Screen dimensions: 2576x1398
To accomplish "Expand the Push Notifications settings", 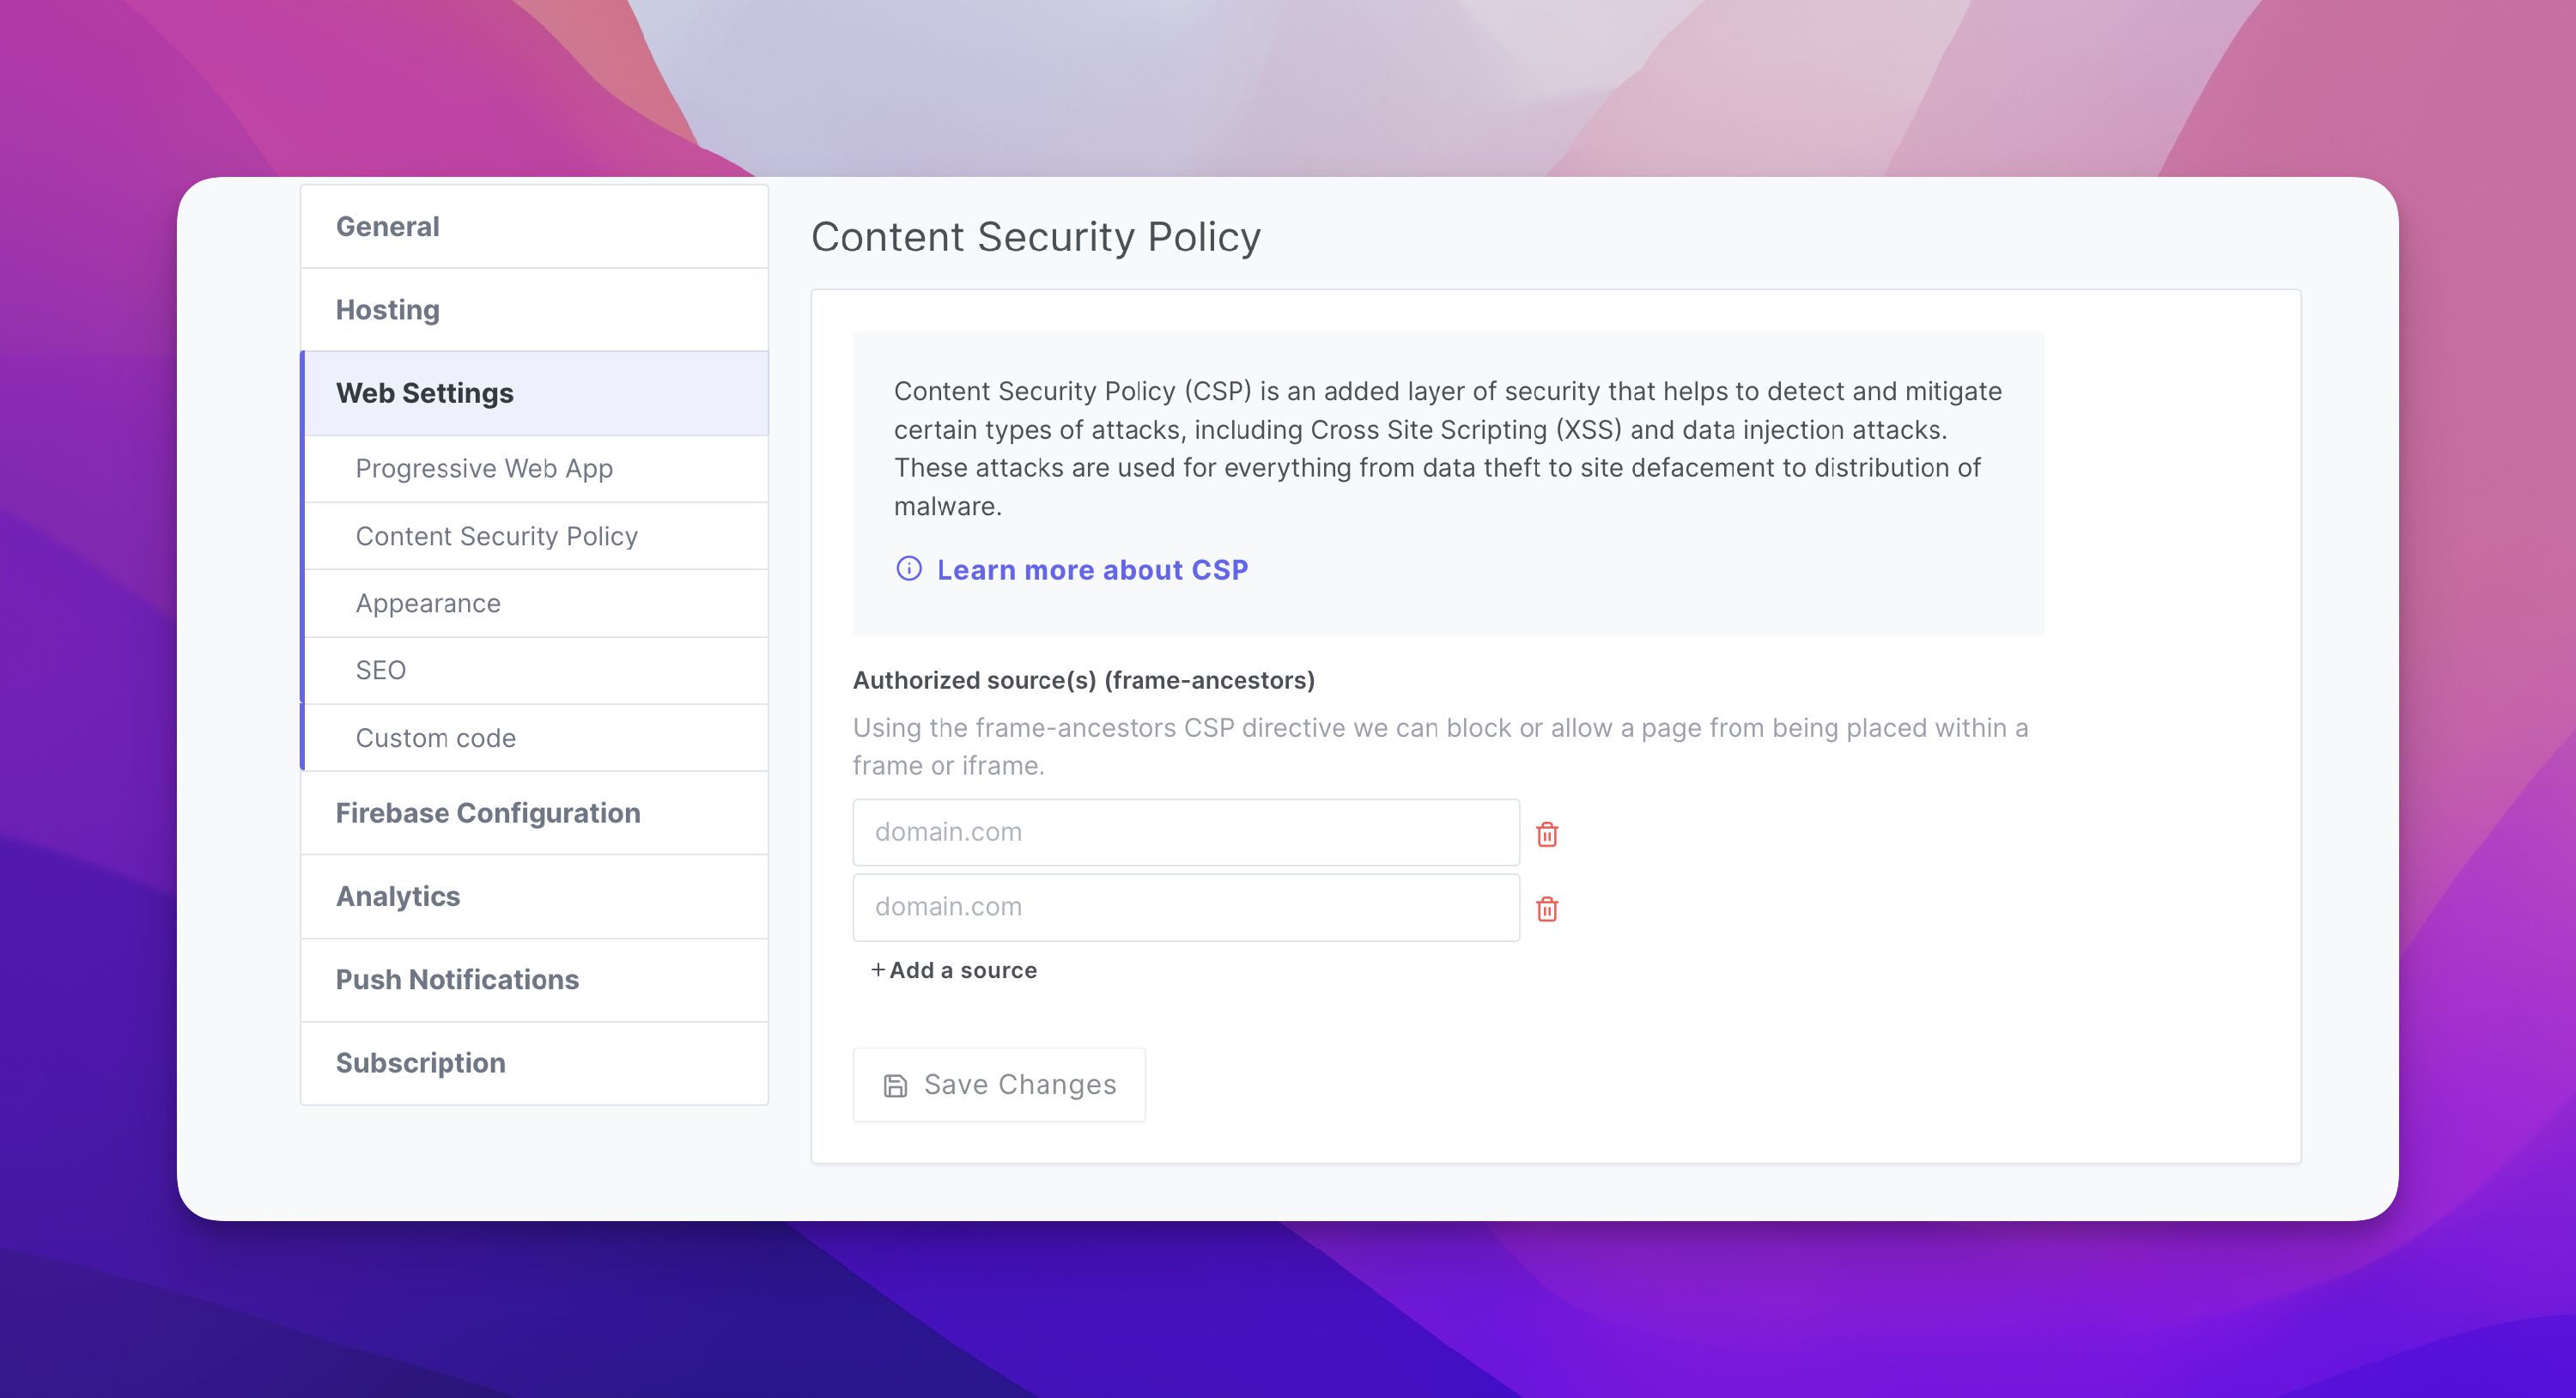I will click(x=457, y=980).
